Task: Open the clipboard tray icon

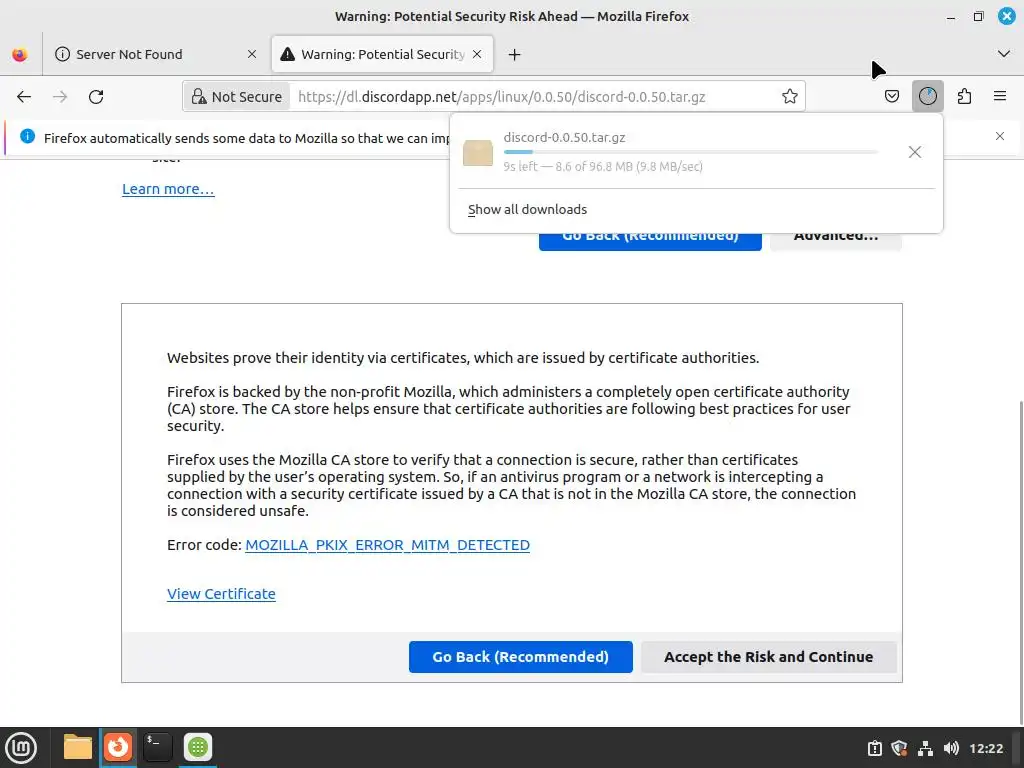Action: pos(874,748)
